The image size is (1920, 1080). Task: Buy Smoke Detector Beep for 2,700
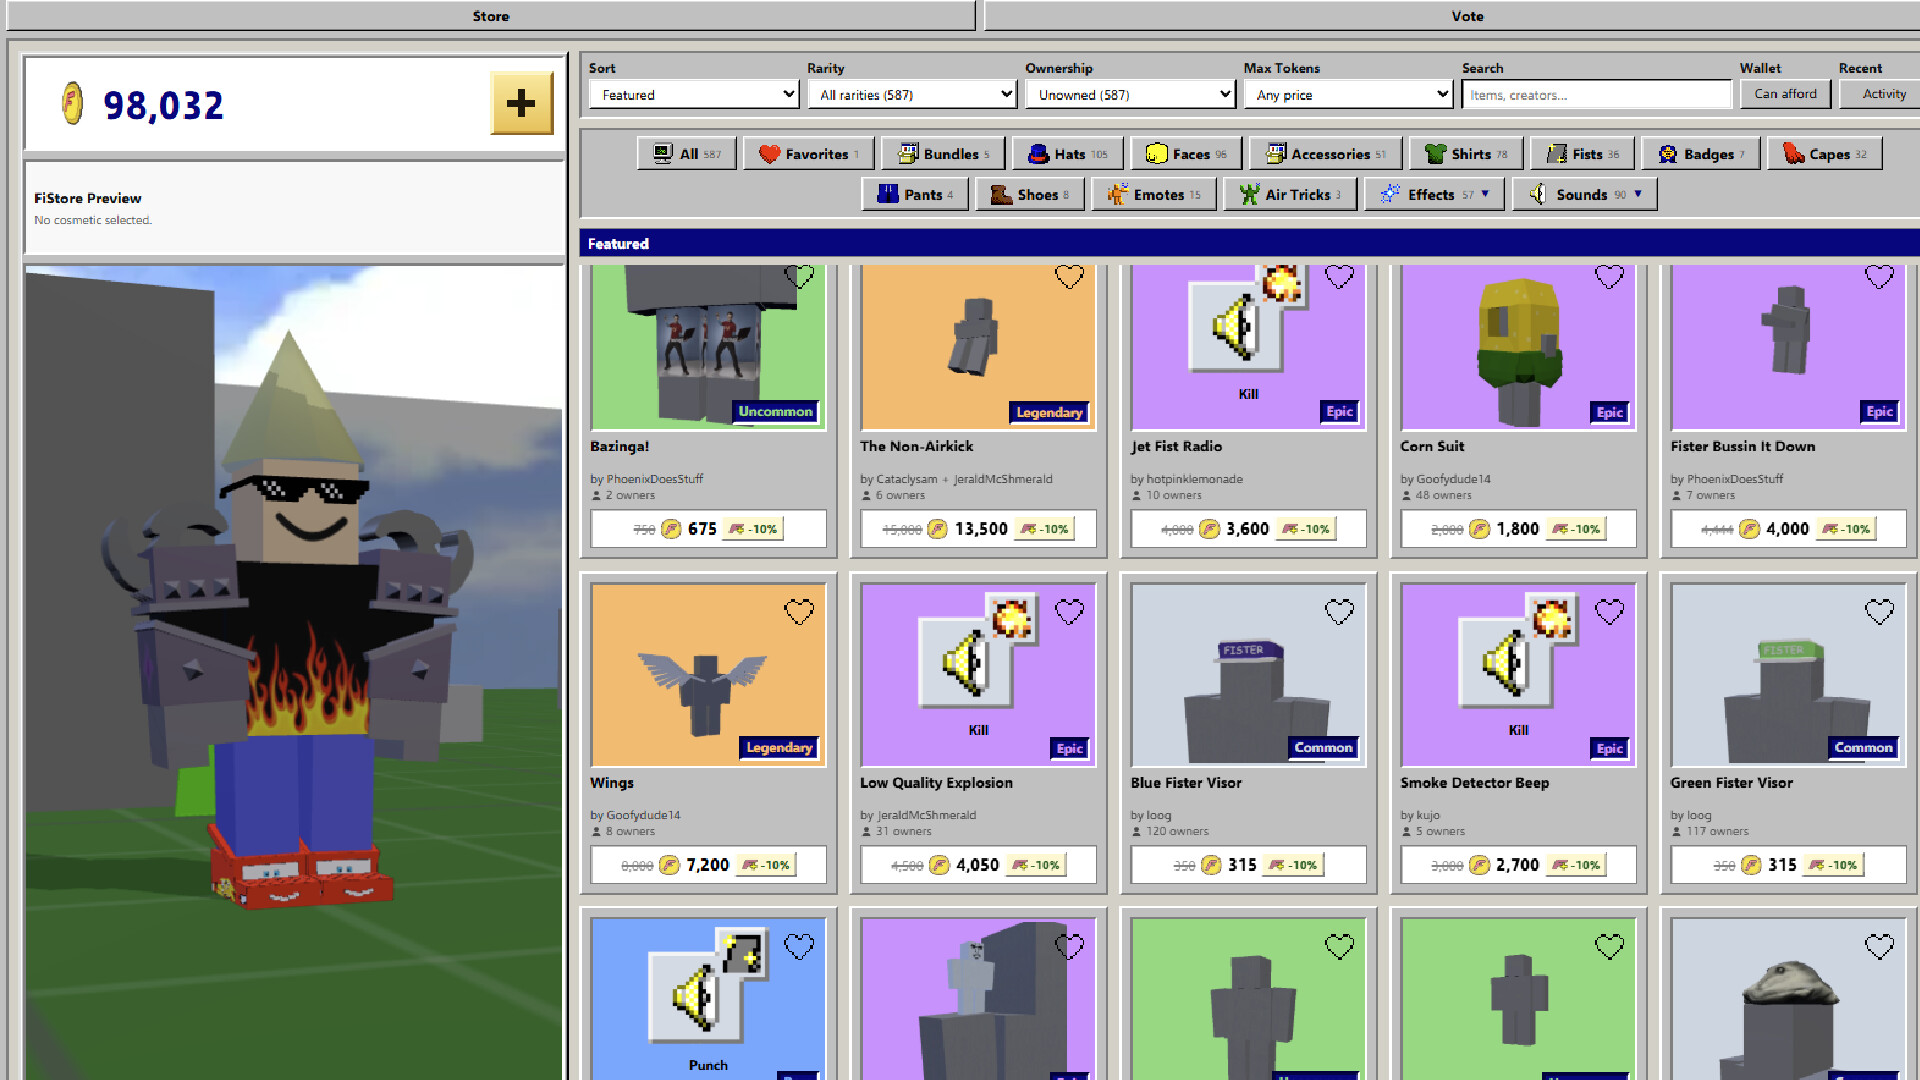point(1518,865)
